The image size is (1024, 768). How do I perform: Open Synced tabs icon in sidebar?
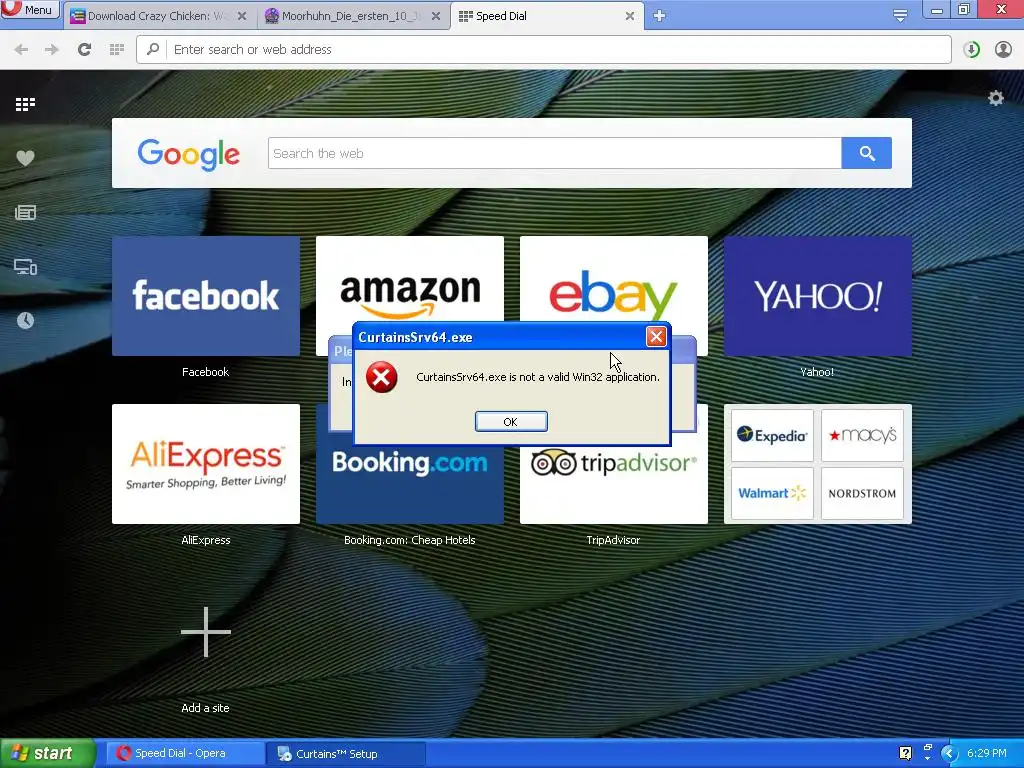pos(25,266)
